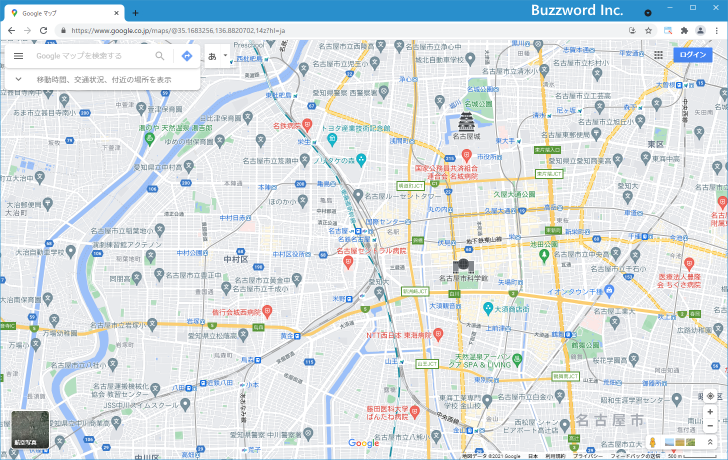Screen dimensions: 728x460
Task: Click the 名古屋ルーセントタワー marker
Action: coord(358,195)
